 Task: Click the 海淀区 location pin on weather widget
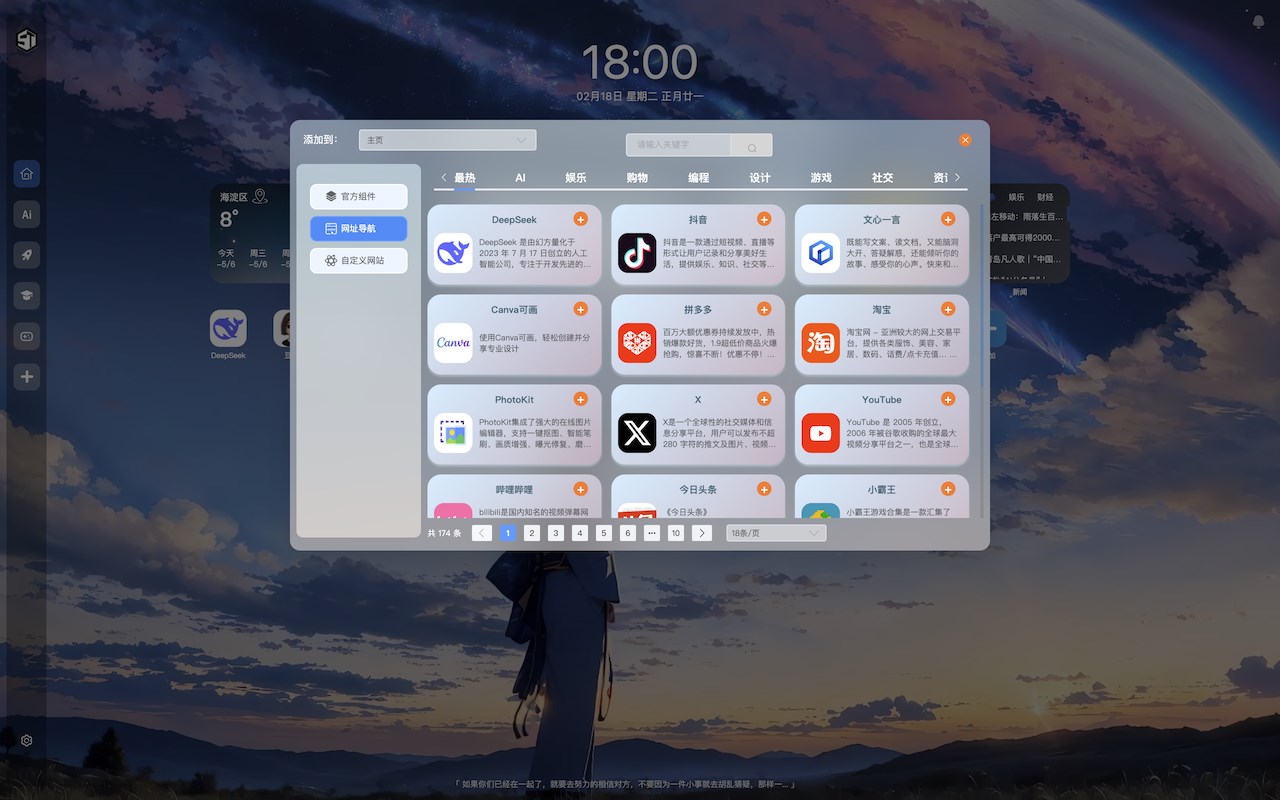260,196
